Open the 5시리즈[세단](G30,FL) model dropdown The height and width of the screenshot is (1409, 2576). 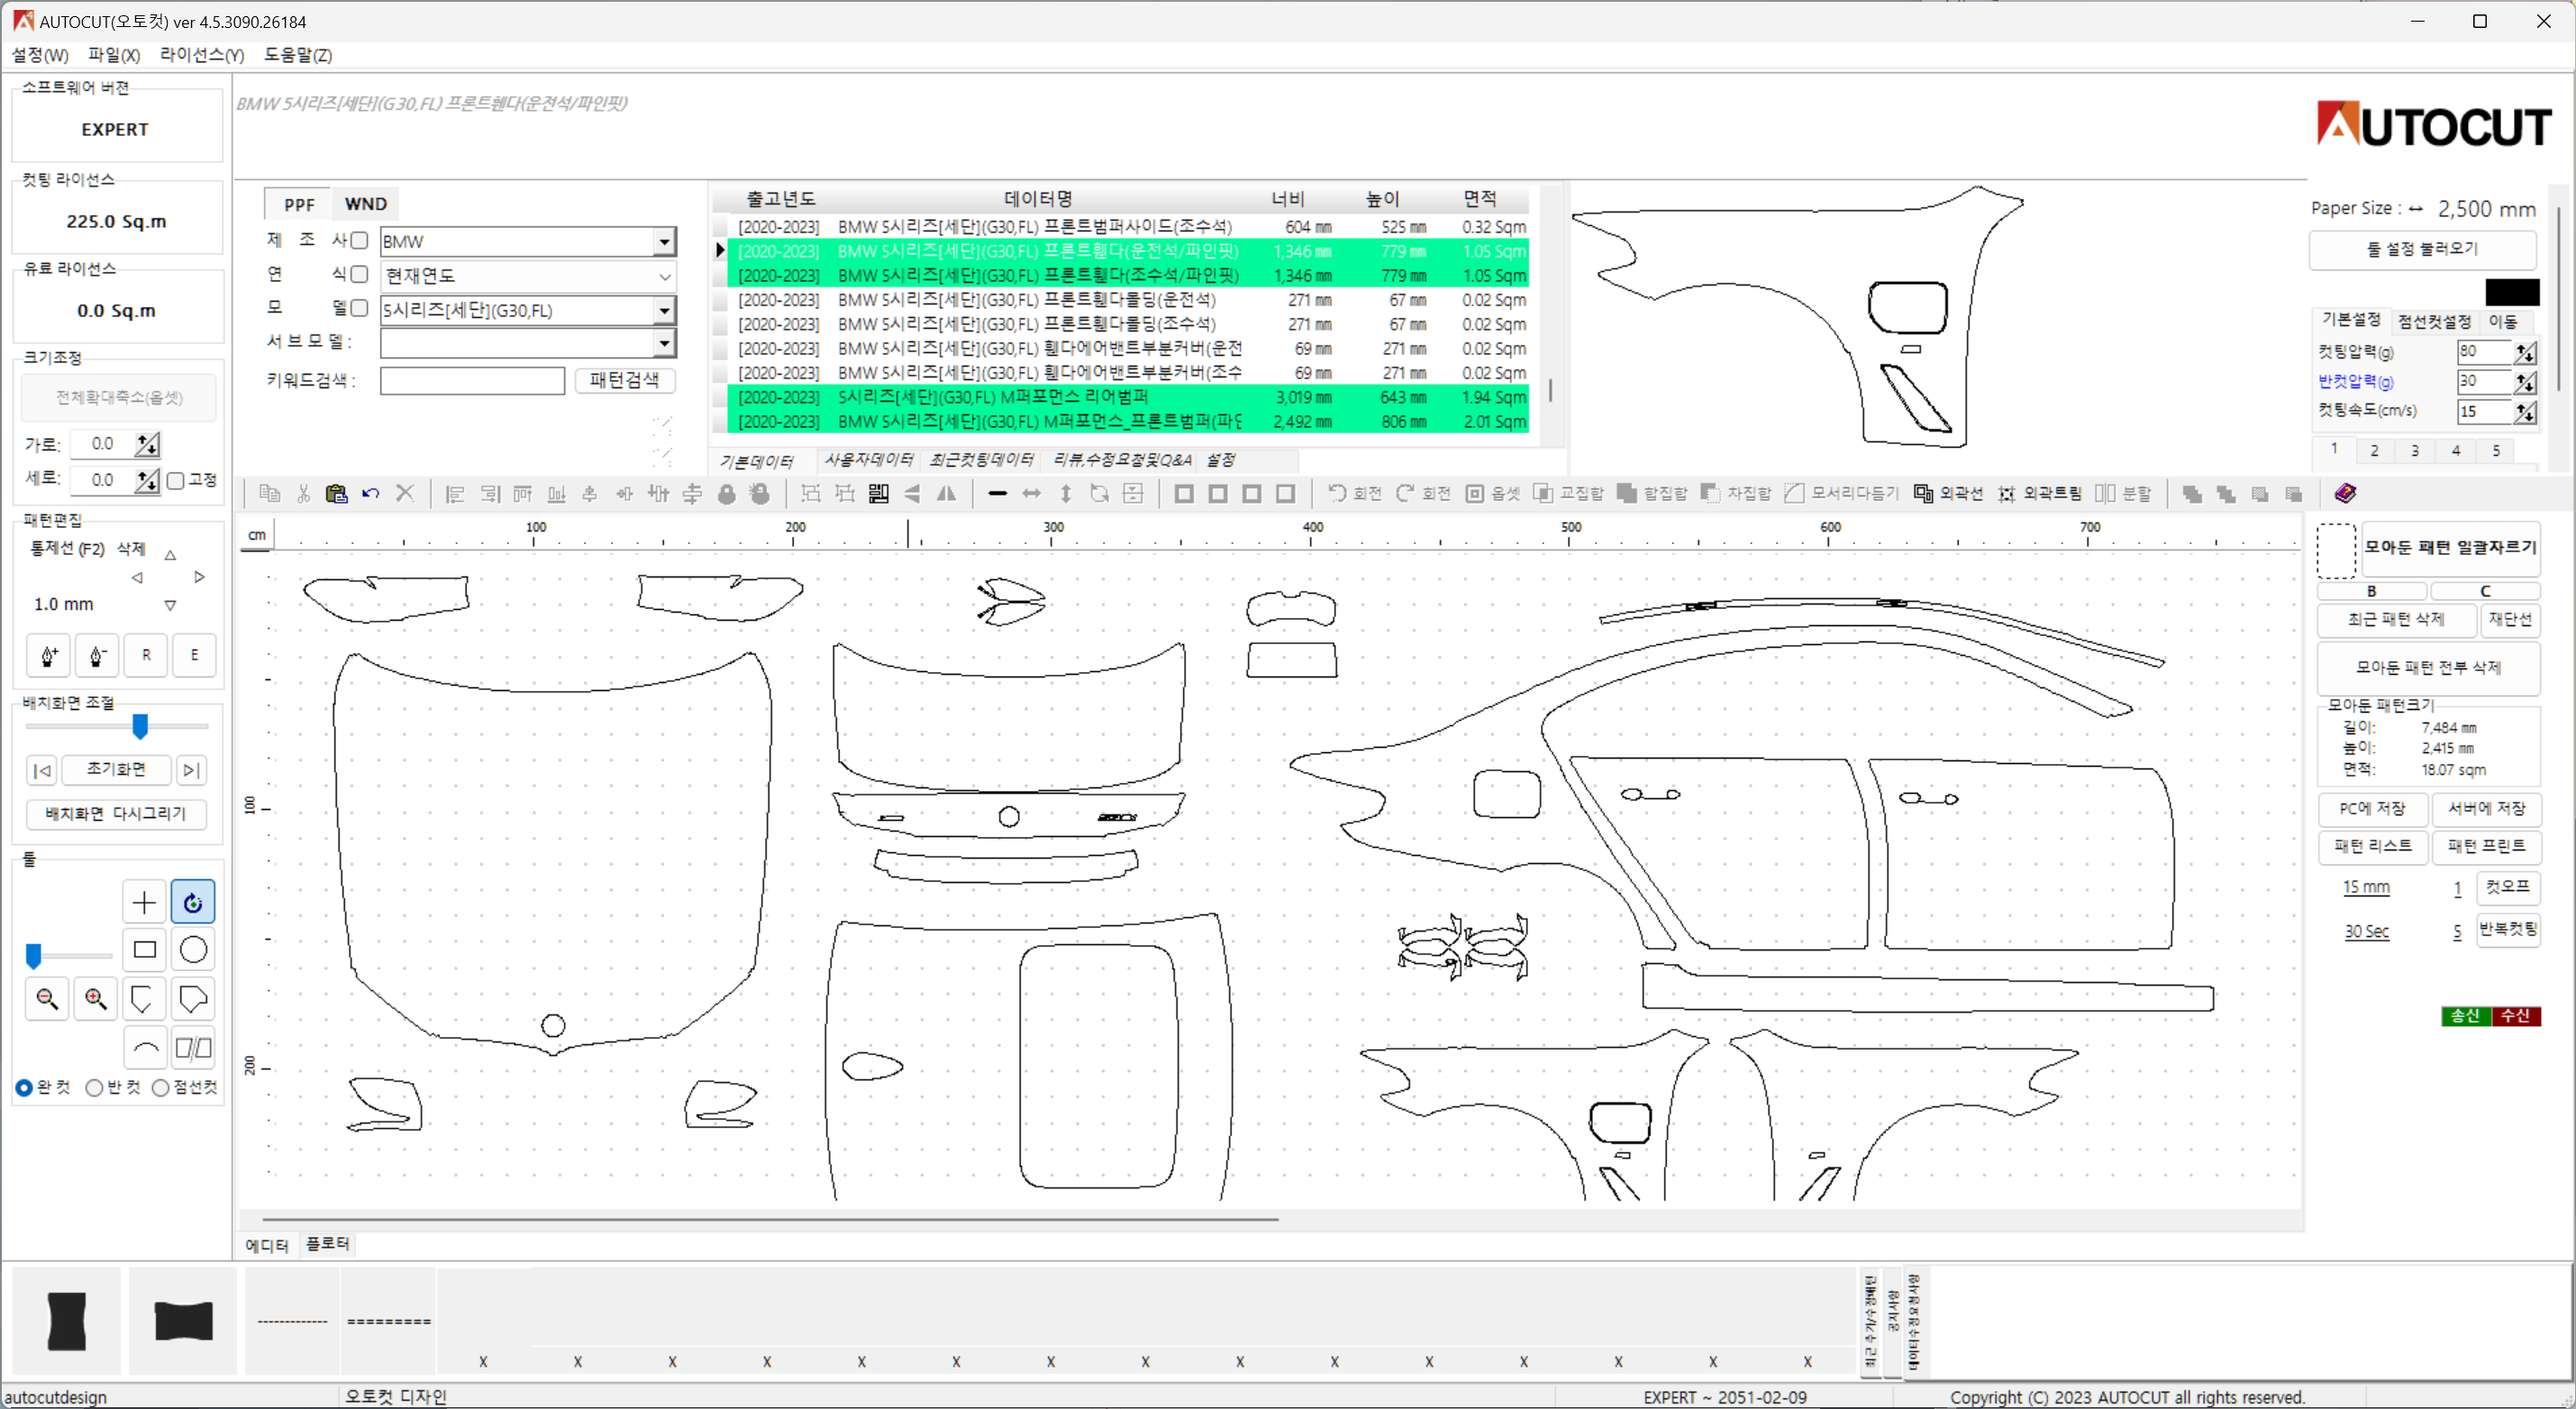point(664,310)
